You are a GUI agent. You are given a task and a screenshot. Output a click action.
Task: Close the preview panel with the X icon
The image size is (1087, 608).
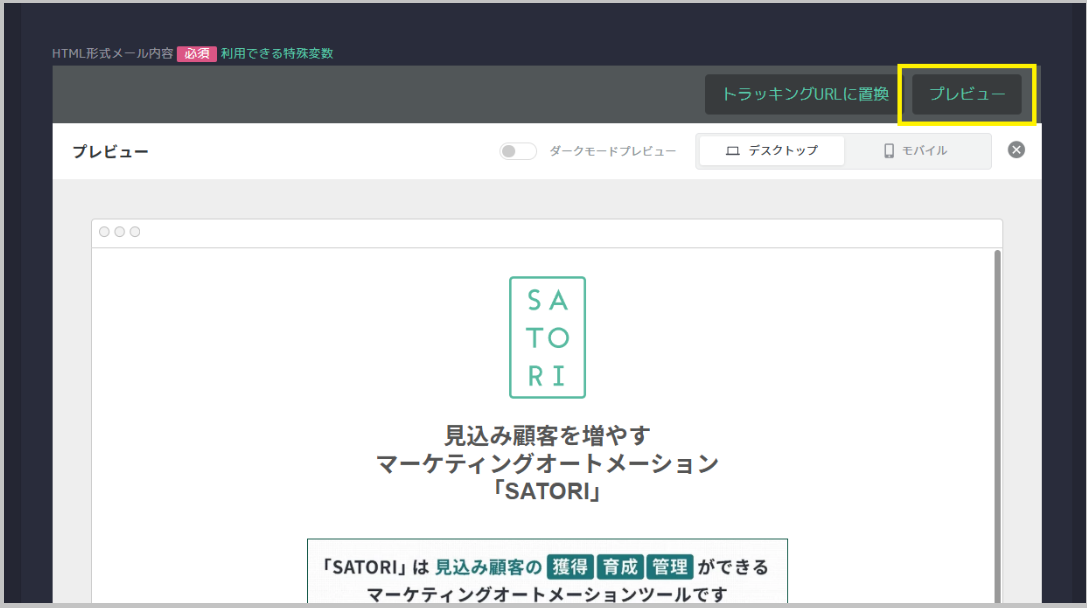[x=1016, y=150]
